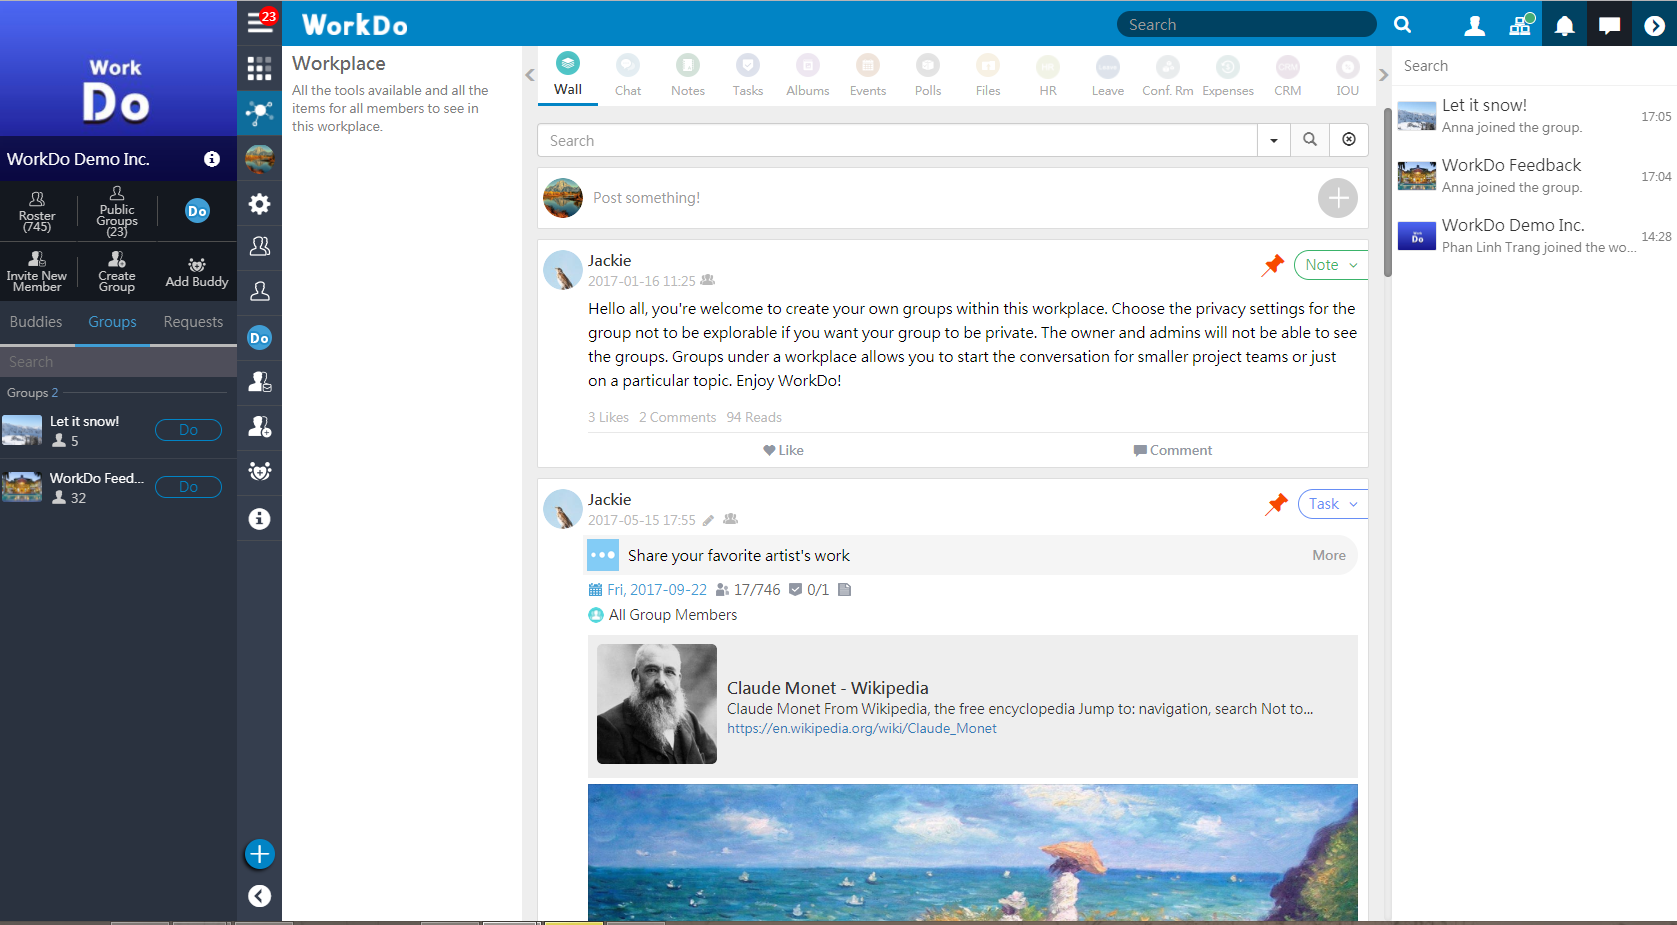
Task: Click the top bar Search field
Action: [x=1246, y=24]
